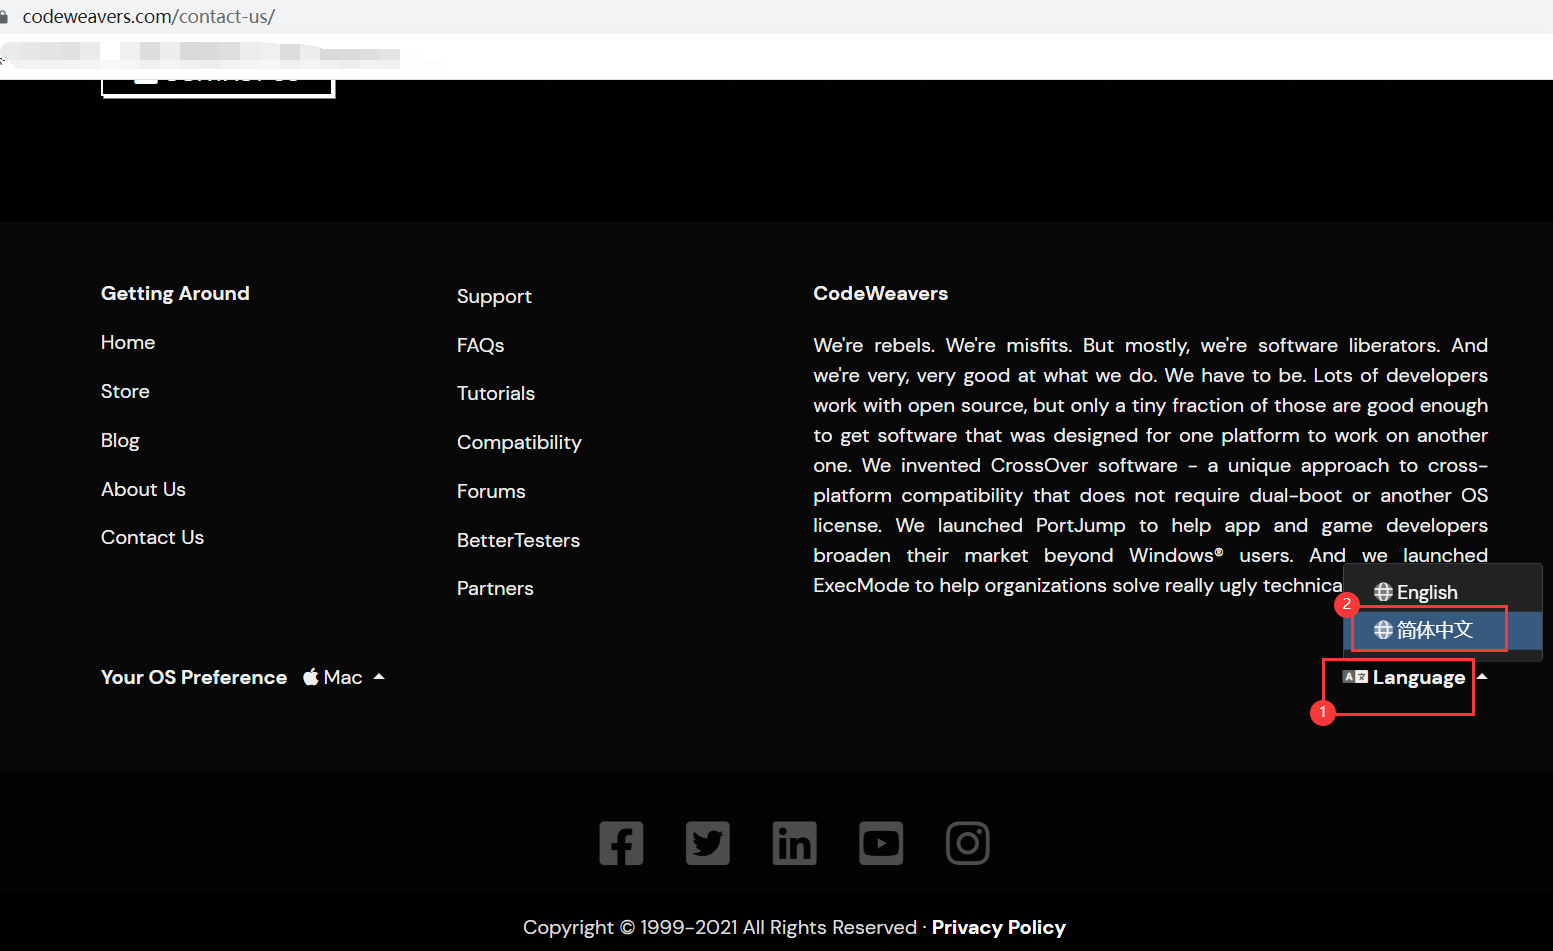Open the Facebook social icon
The height and width of the screenshot is (951, 1553).
pyautogui.click(x=621, y=843)
